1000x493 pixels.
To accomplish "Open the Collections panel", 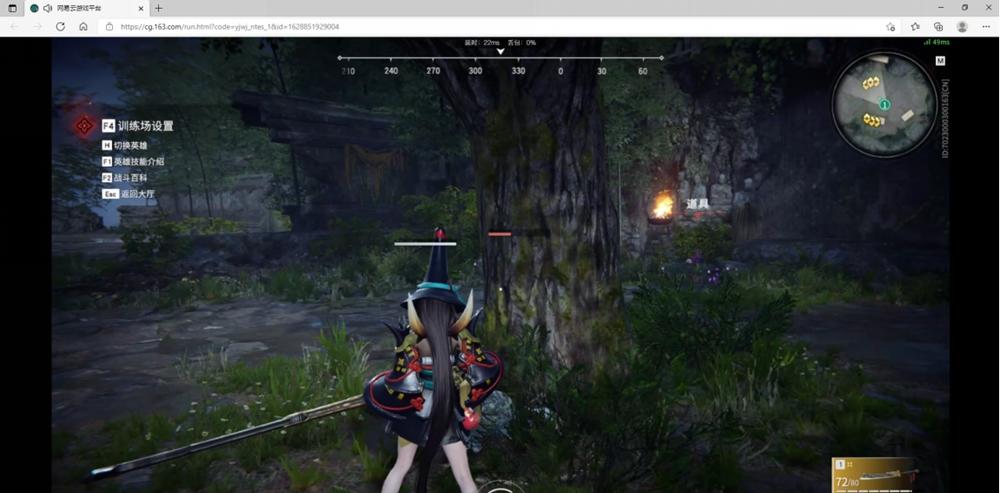I will pyautogui.click(x=939, y=27).
